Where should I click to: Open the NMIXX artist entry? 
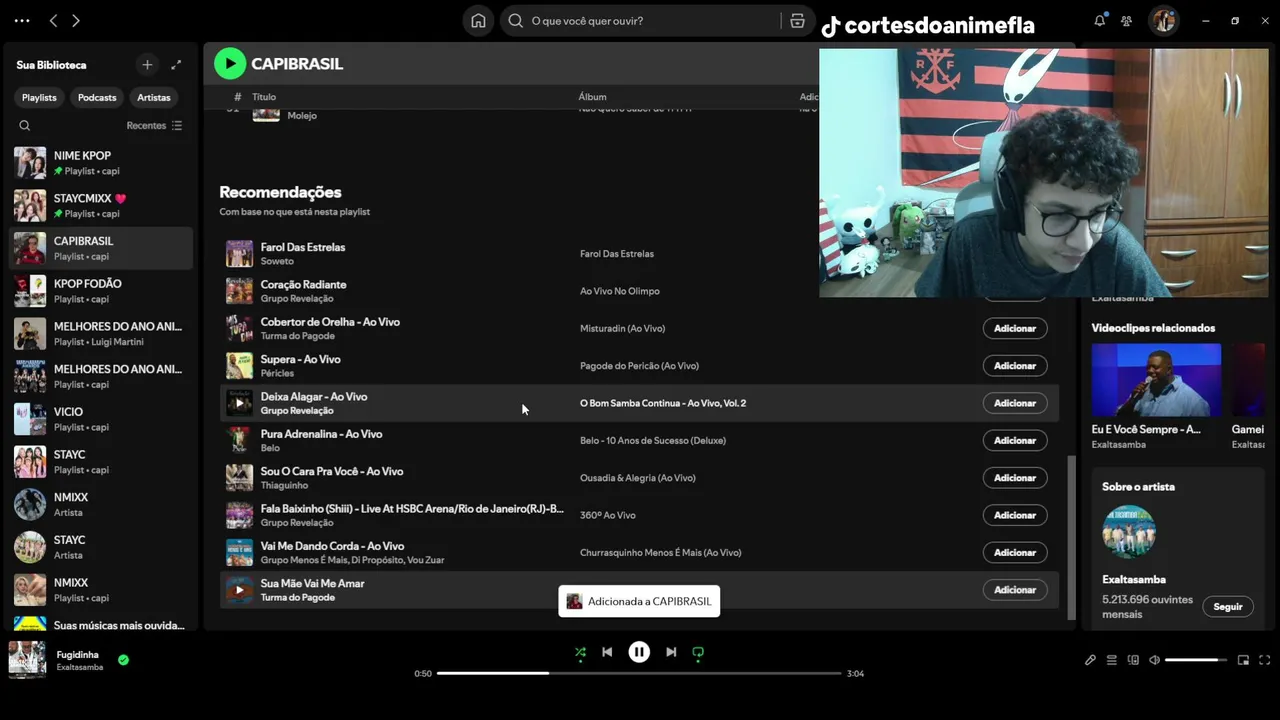point(100,504)
